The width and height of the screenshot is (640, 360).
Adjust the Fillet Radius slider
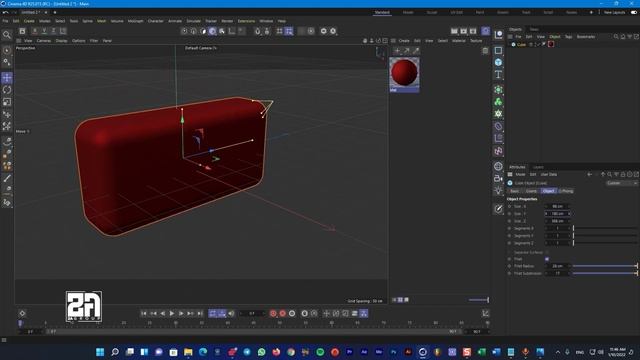click(605, 266)
